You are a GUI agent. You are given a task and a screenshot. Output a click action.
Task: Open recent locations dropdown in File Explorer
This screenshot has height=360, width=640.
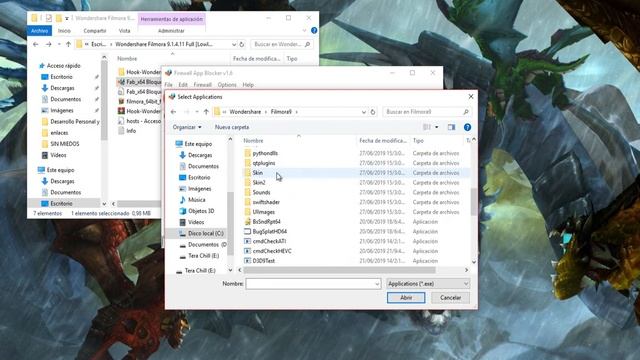59,44
